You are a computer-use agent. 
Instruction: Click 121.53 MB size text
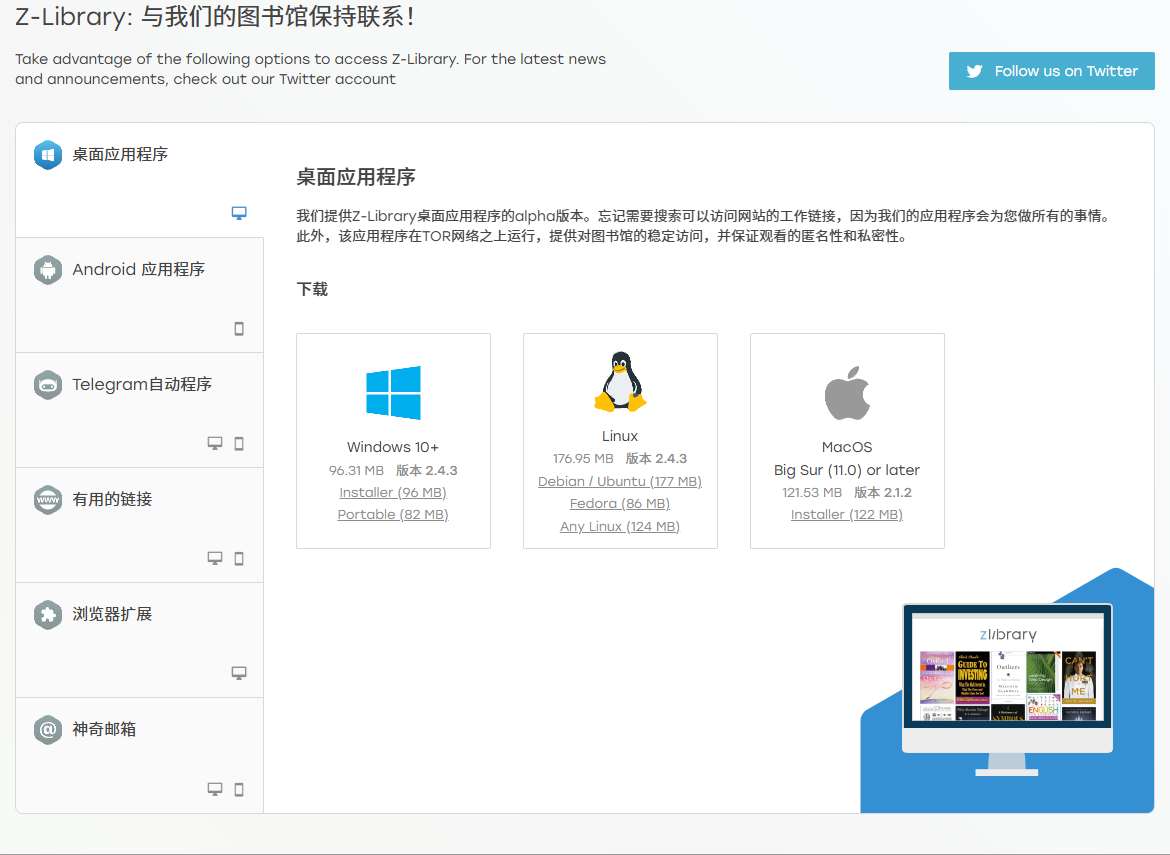[812, 492]
